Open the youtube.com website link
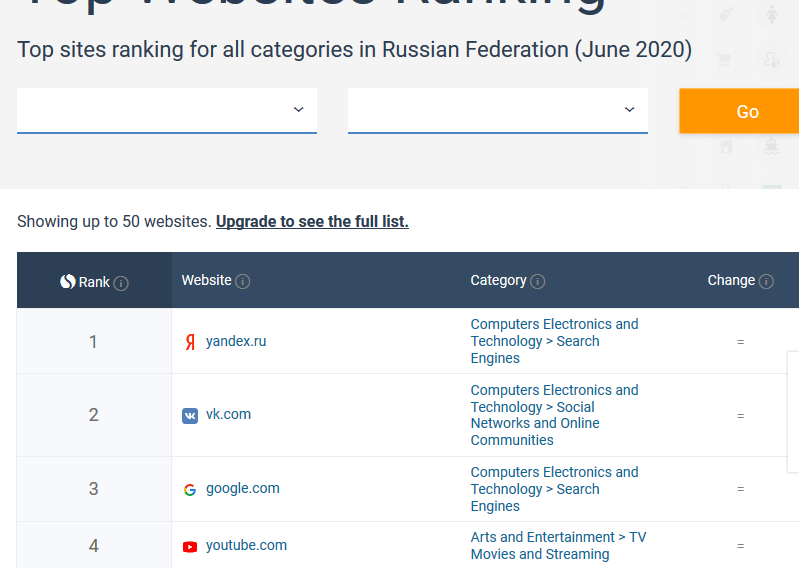This screenshot has width=799, height=568. coord(246,546)
